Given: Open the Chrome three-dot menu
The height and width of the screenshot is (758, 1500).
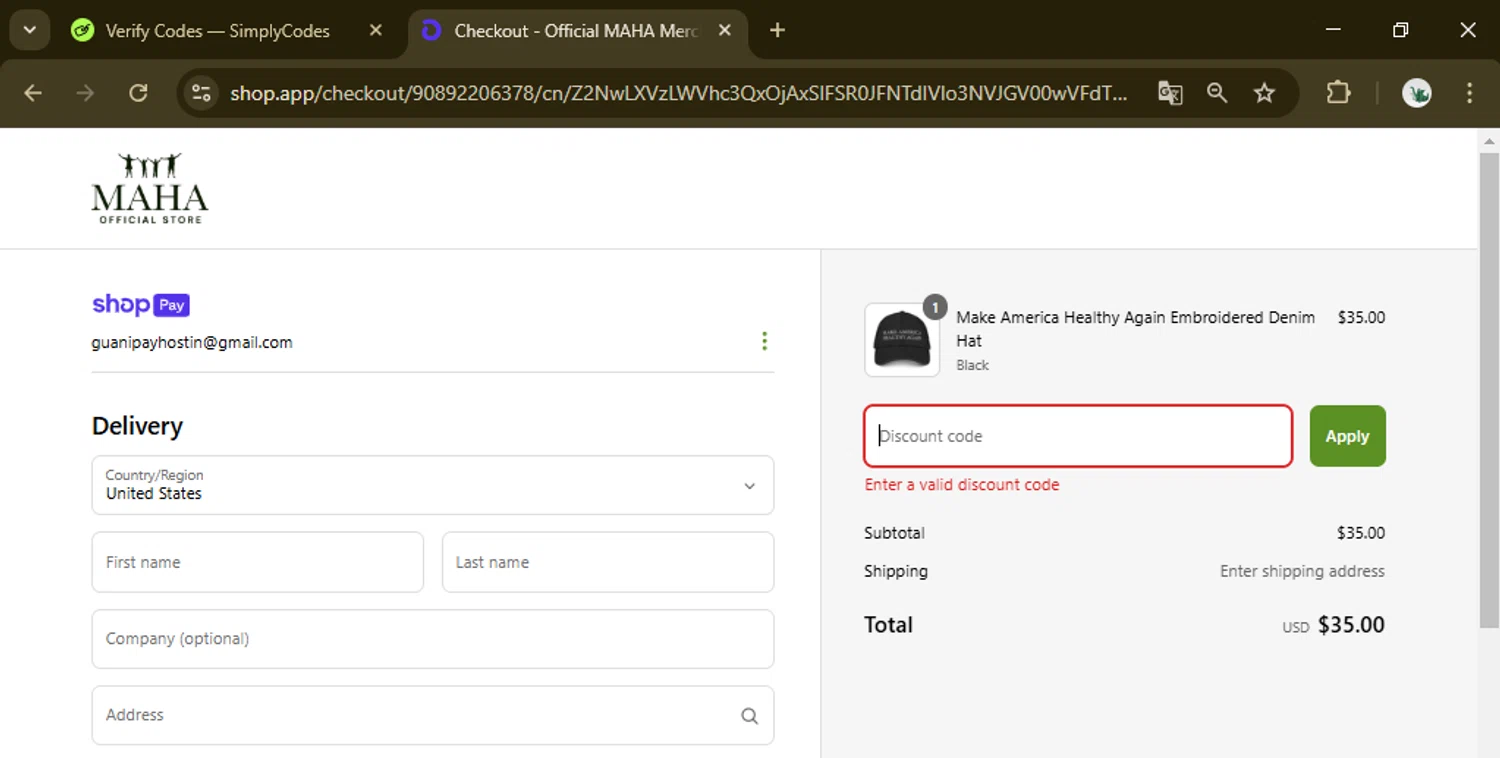Looking at the screenshot, I should point(1469,93).
